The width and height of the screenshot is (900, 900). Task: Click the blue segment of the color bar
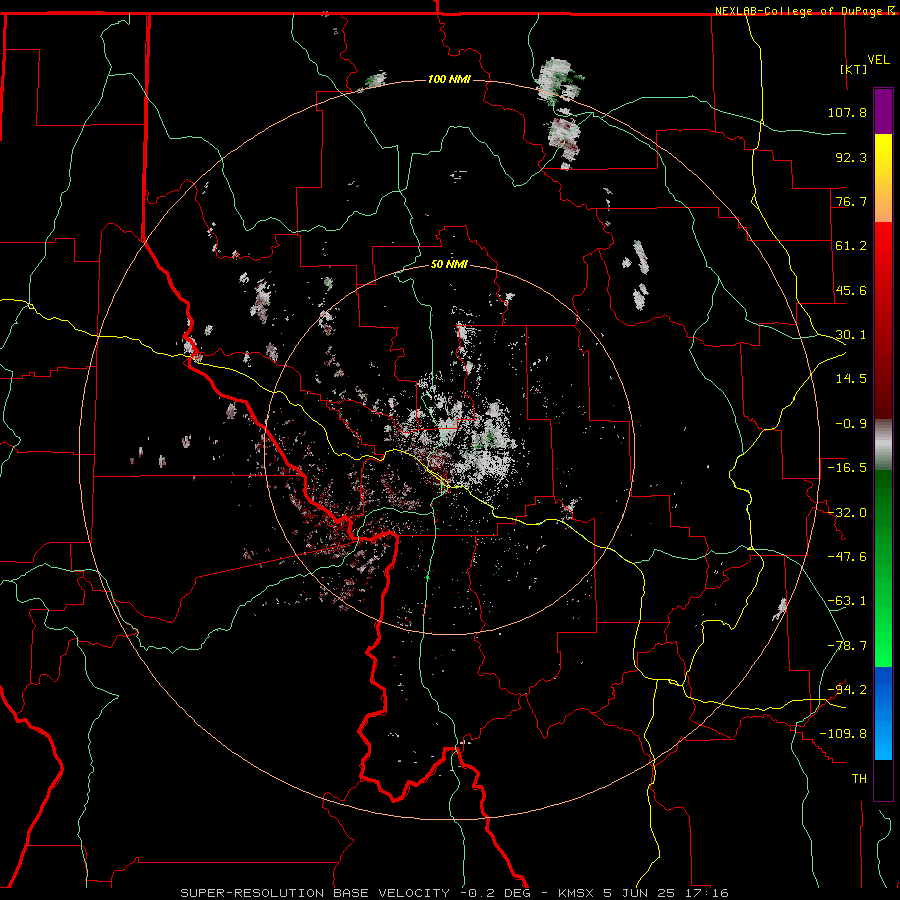click(x=883, y=713)
